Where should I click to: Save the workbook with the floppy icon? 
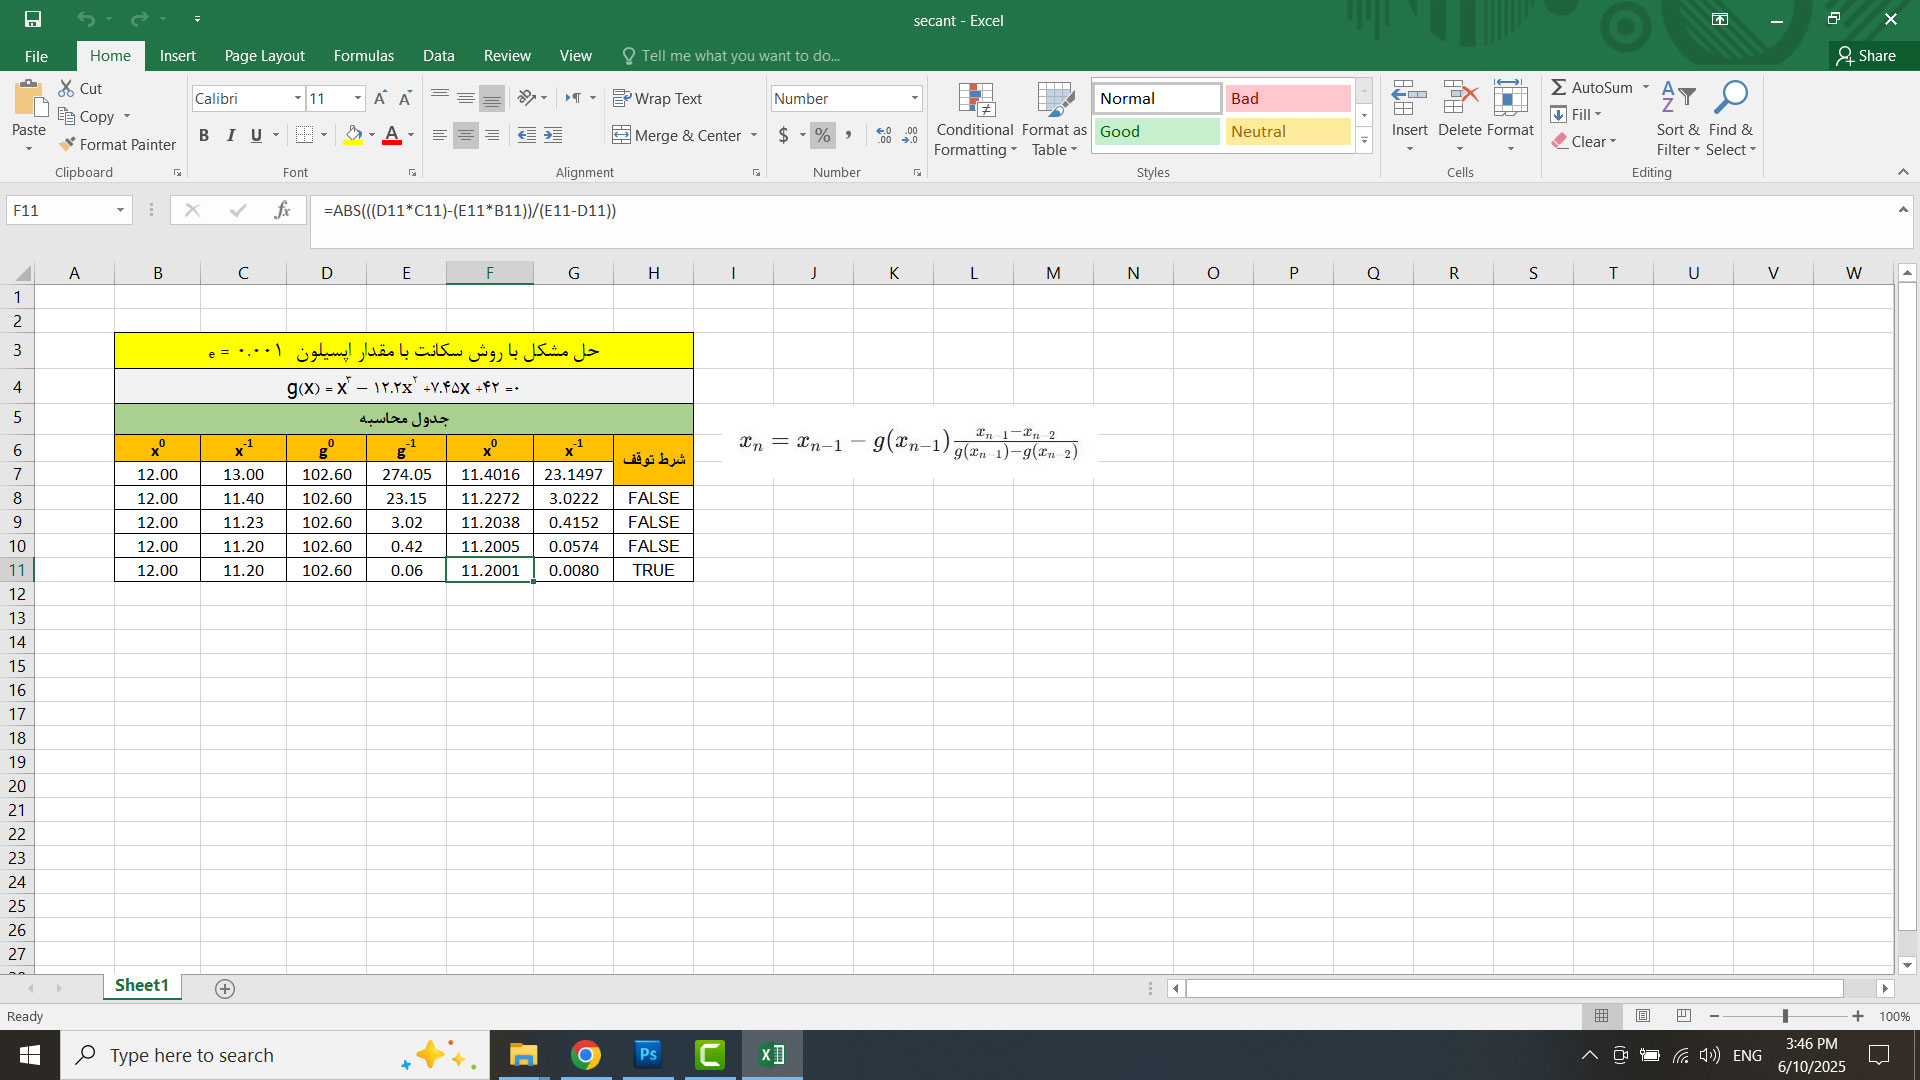tap(33, 19)
